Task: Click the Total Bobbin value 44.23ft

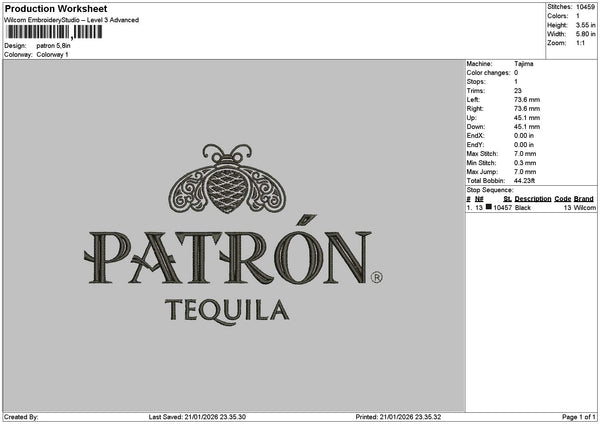Action: click(x=524, y=181)
